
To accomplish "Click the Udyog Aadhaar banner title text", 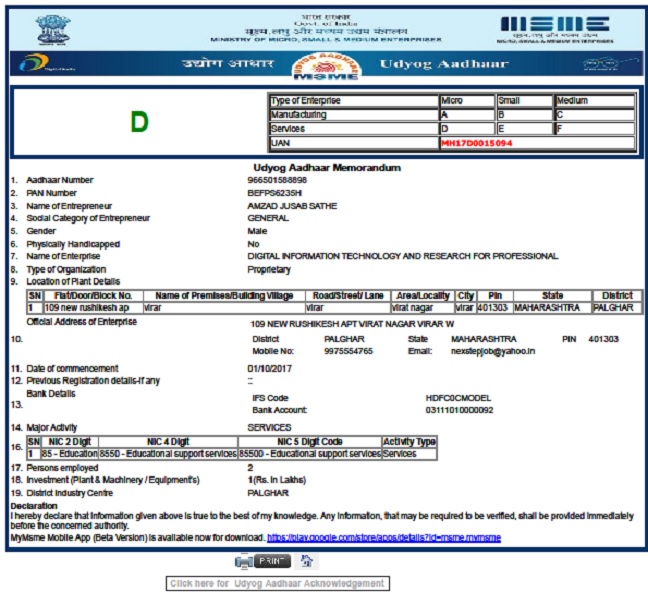I will (x=444, y=64).
